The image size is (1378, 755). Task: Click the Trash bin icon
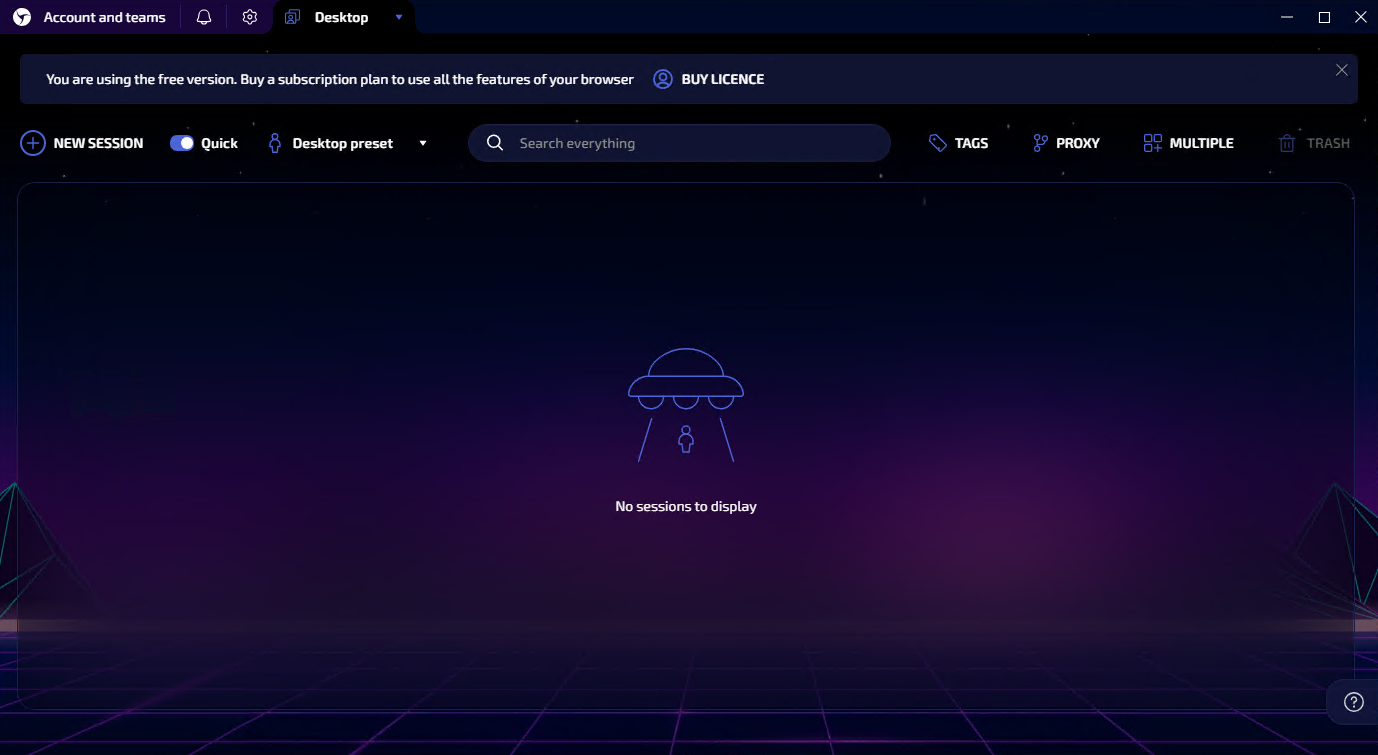tap(1287, 143)
